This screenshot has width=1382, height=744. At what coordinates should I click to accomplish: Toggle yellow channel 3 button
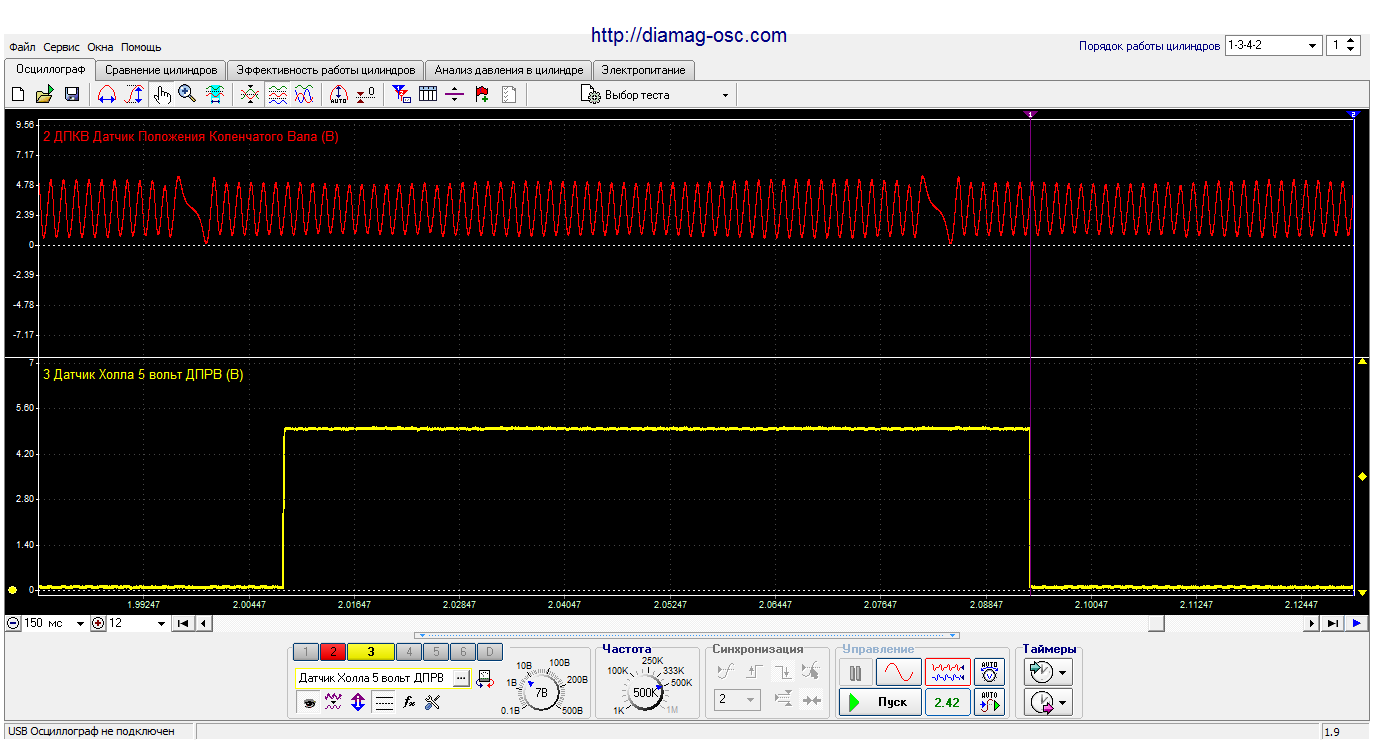click(x=371, y=652)
